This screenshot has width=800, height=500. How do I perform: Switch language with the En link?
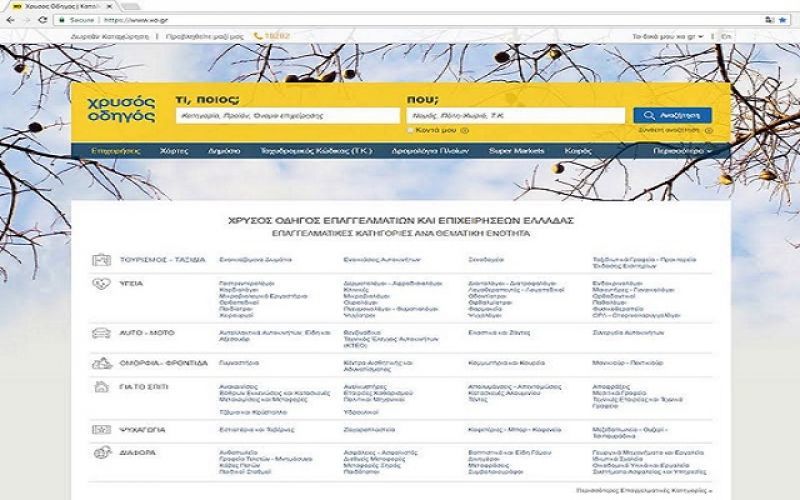click(x=726, y=37)
